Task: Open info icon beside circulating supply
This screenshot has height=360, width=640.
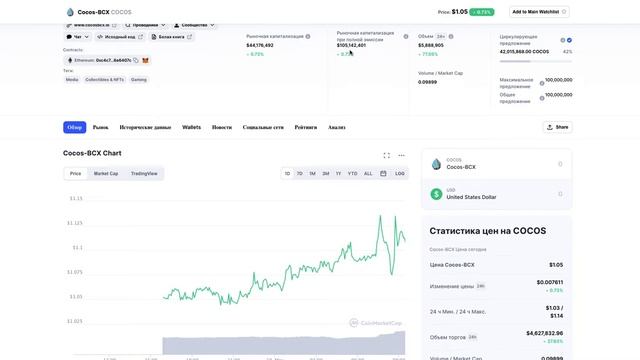Action: click(x=562, y=40)
